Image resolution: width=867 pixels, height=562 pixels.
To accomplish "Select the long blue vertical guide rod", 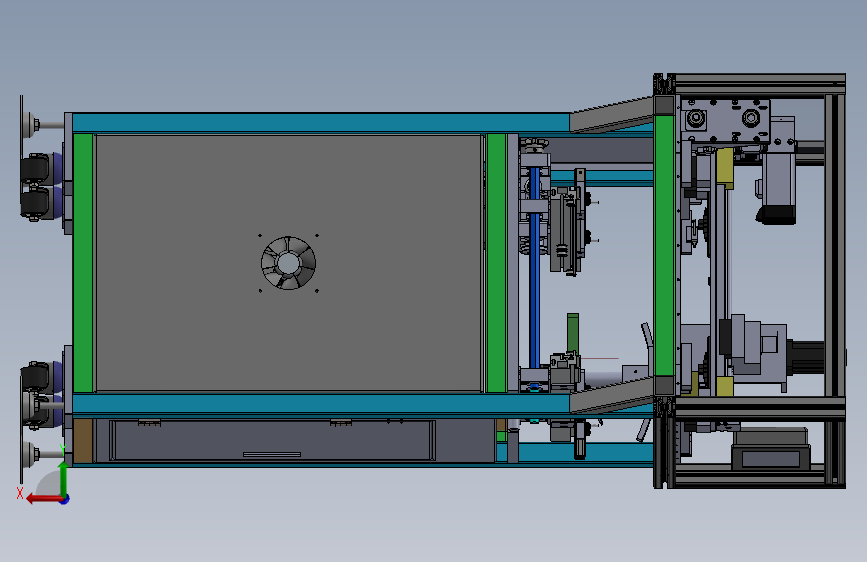I will pyautogui.click(x=534, y=268).
